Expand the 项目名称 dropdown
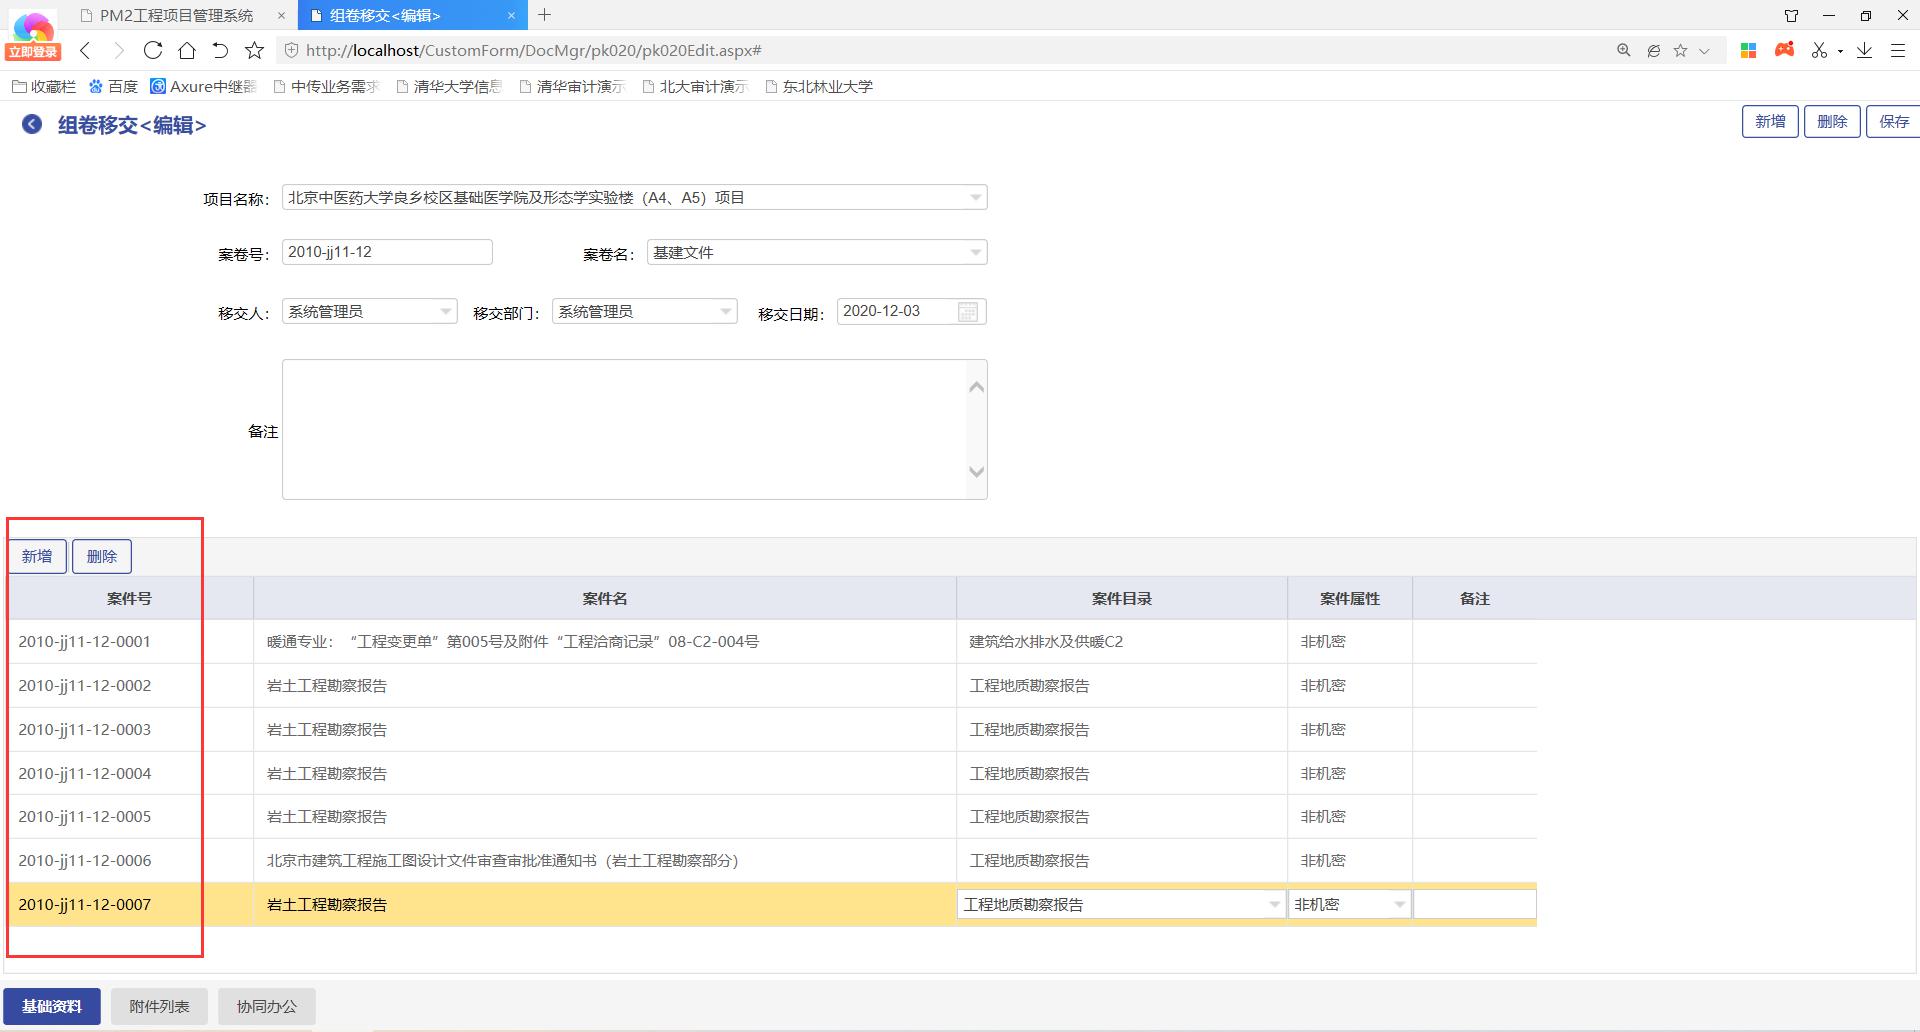 975,198
